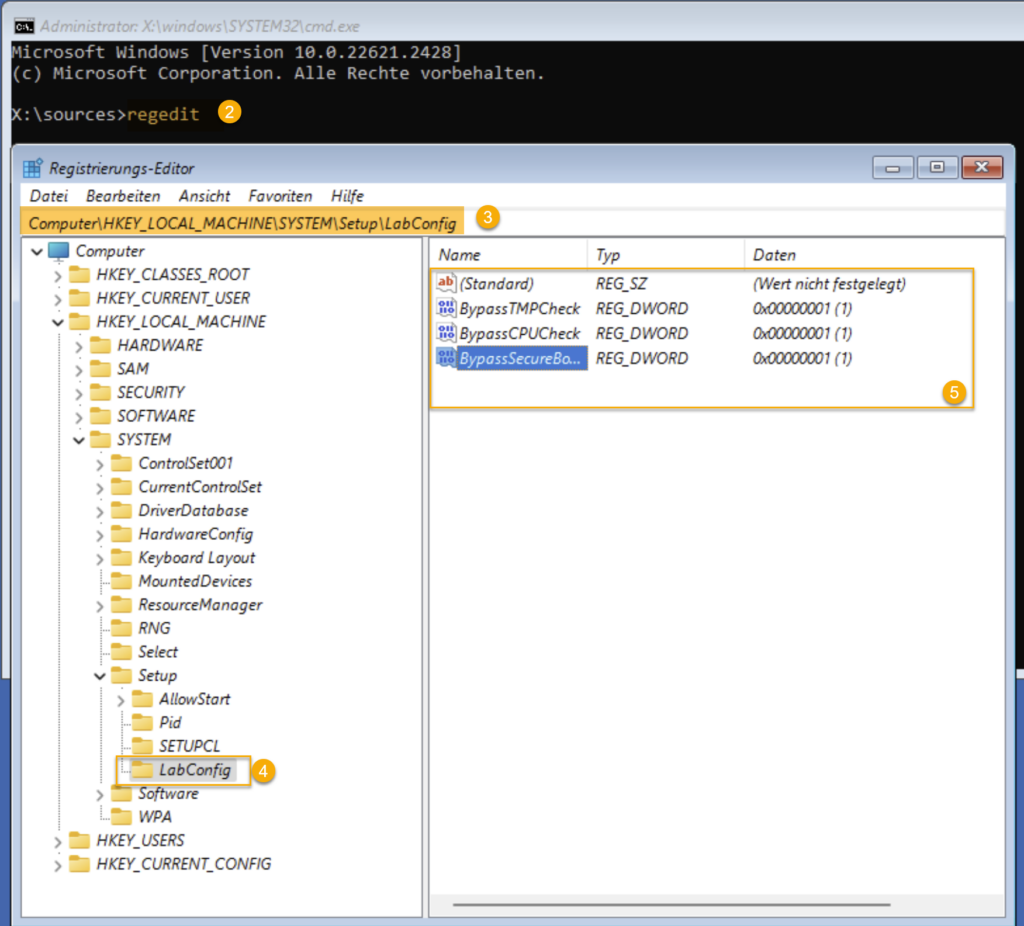Viewport: 1024px width, 926px height.
Task: Collapse the HKEY_LOCAL_MACHINE tree node
Action: tap(58, 322)
